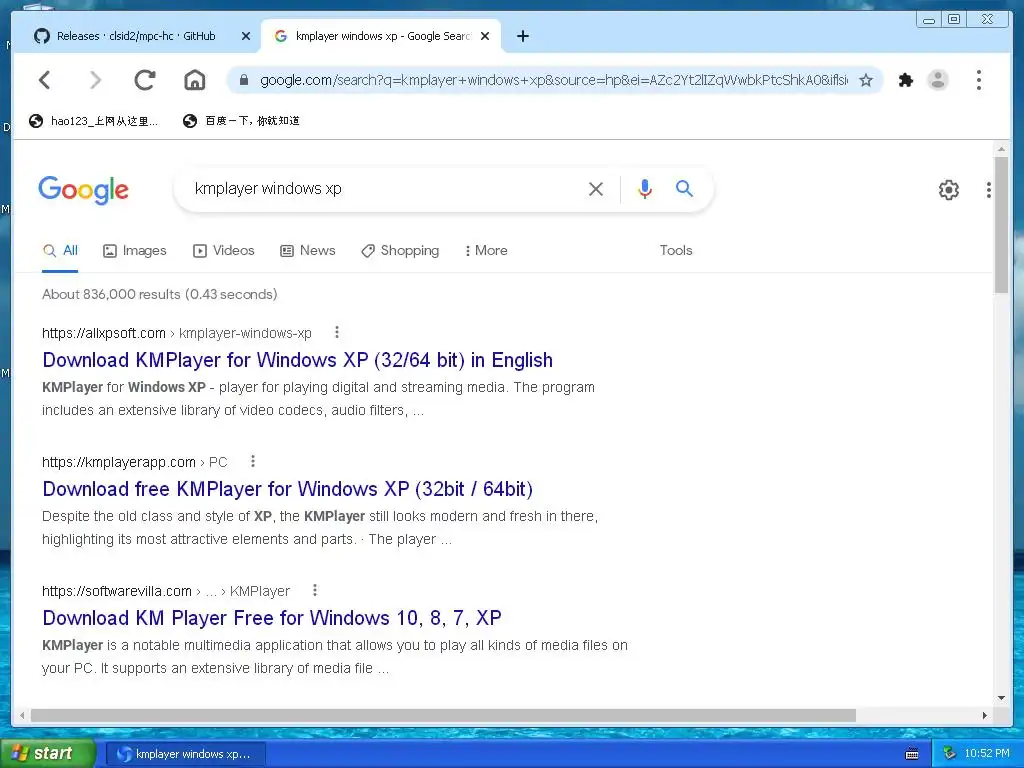
Task: Click the 10:52 PM taskbar clock
Action: pos(987,754)
